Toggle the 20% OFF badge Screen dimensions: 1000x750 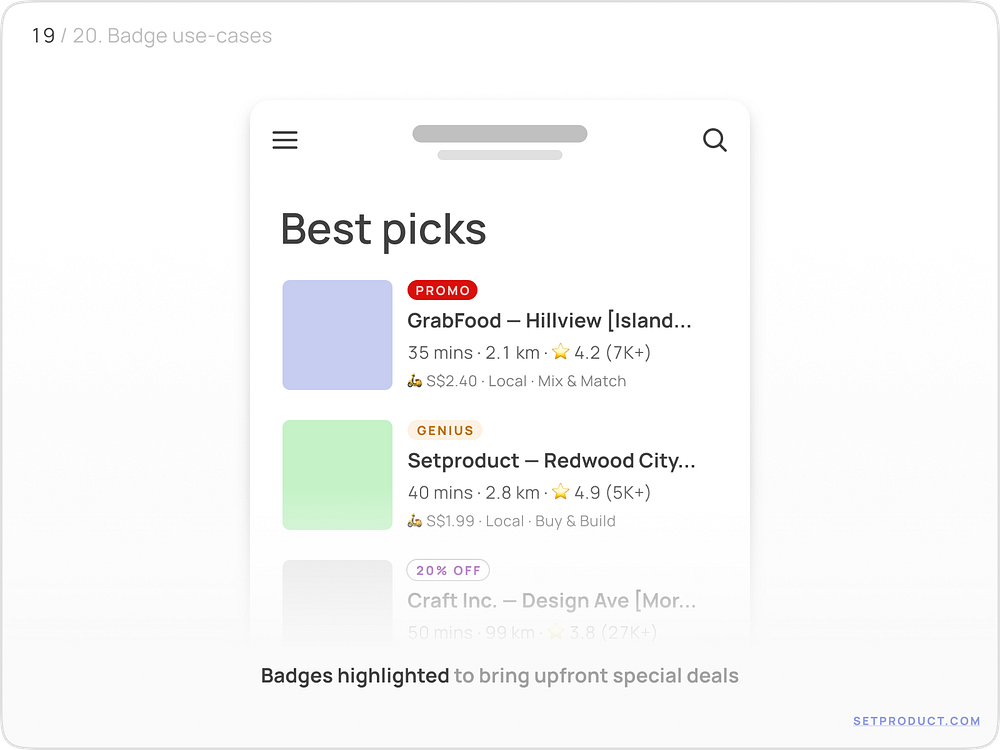click(448, 570)
